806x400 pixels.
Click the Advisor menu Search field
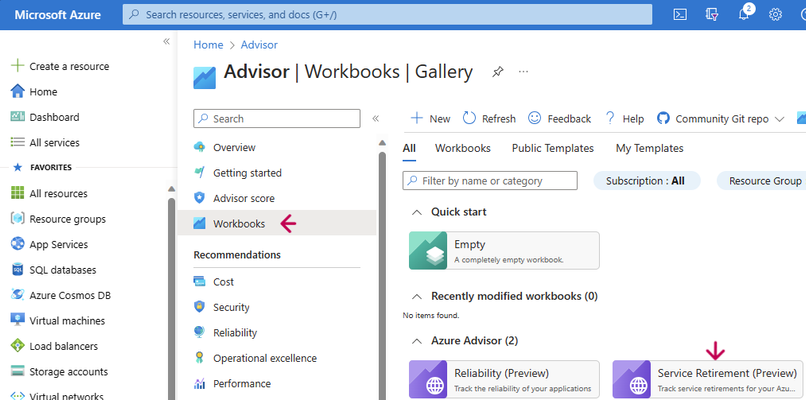click(x=277, y=119)
